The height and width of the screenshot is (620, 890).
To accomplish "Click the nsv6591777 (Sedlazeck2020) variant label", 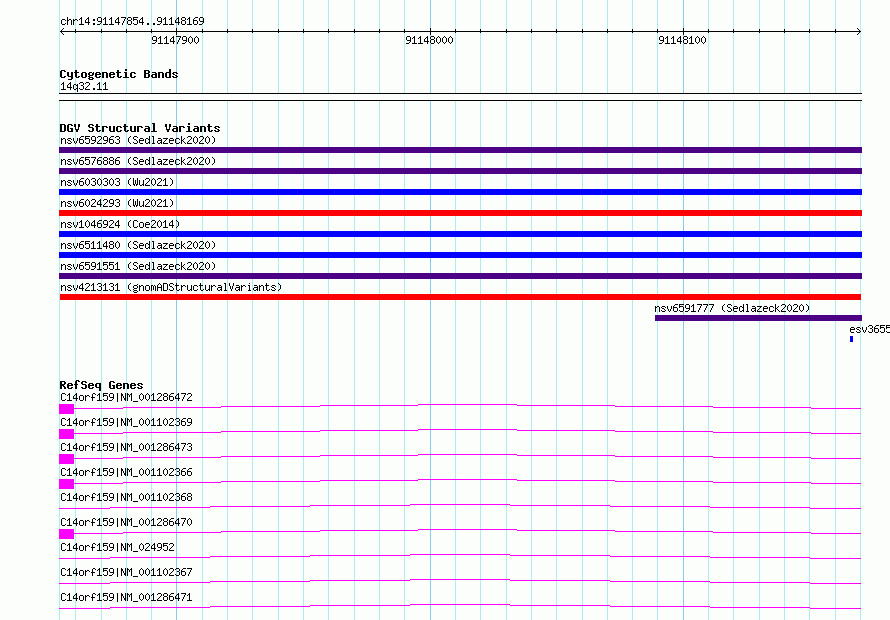I will [x=732, y=308].
